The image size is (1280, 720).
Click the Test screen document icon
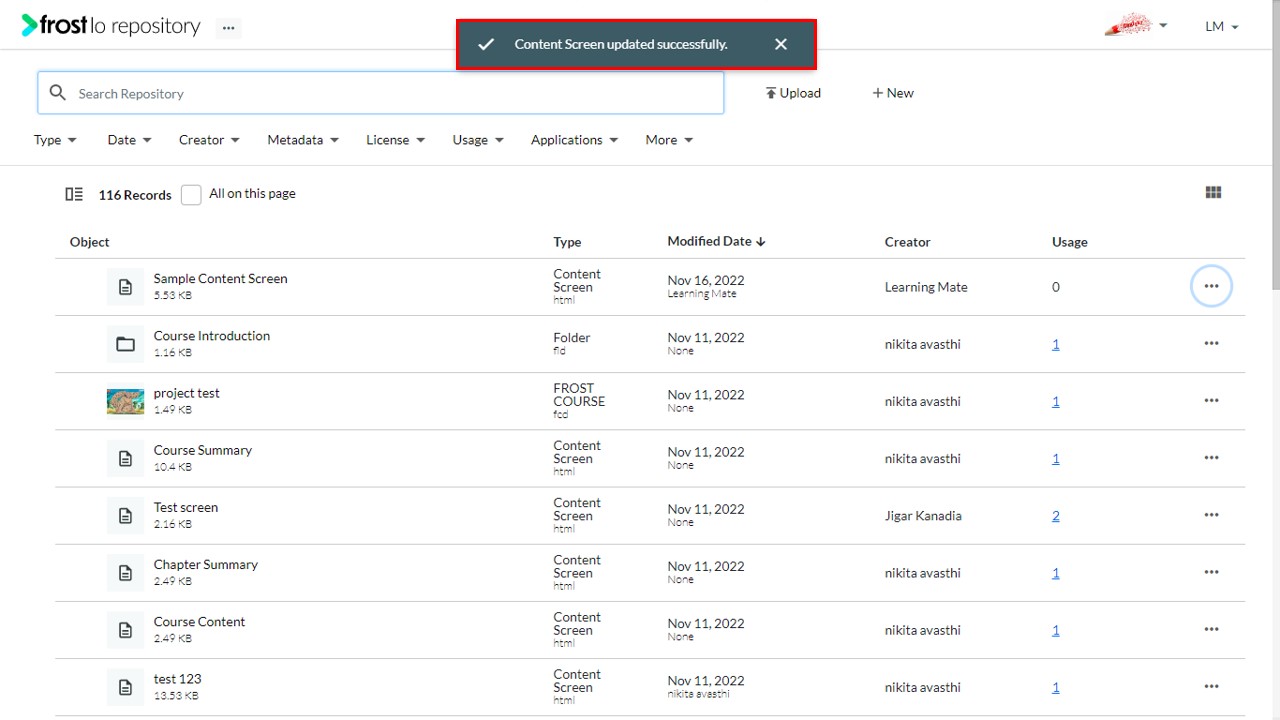[125, 515]
